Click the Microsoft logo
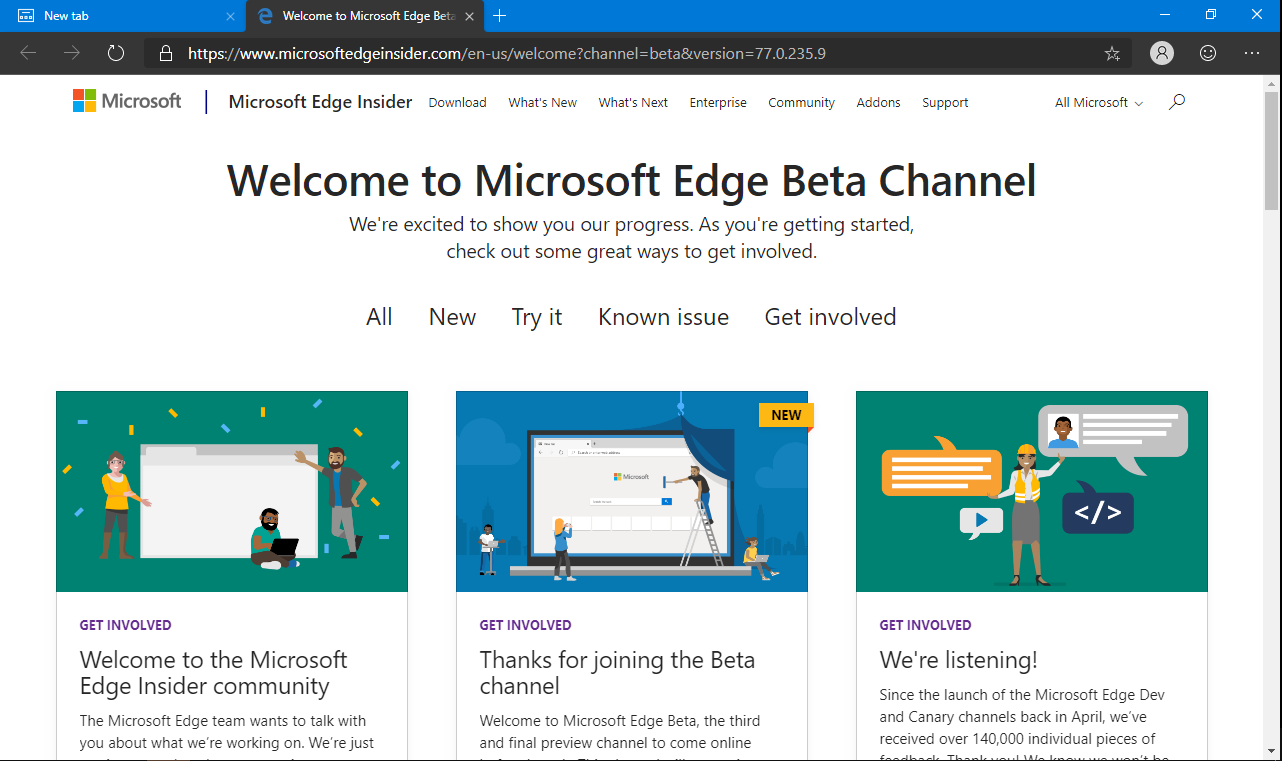The height and width of the screenshot is (761, 1282). (126, 100)
